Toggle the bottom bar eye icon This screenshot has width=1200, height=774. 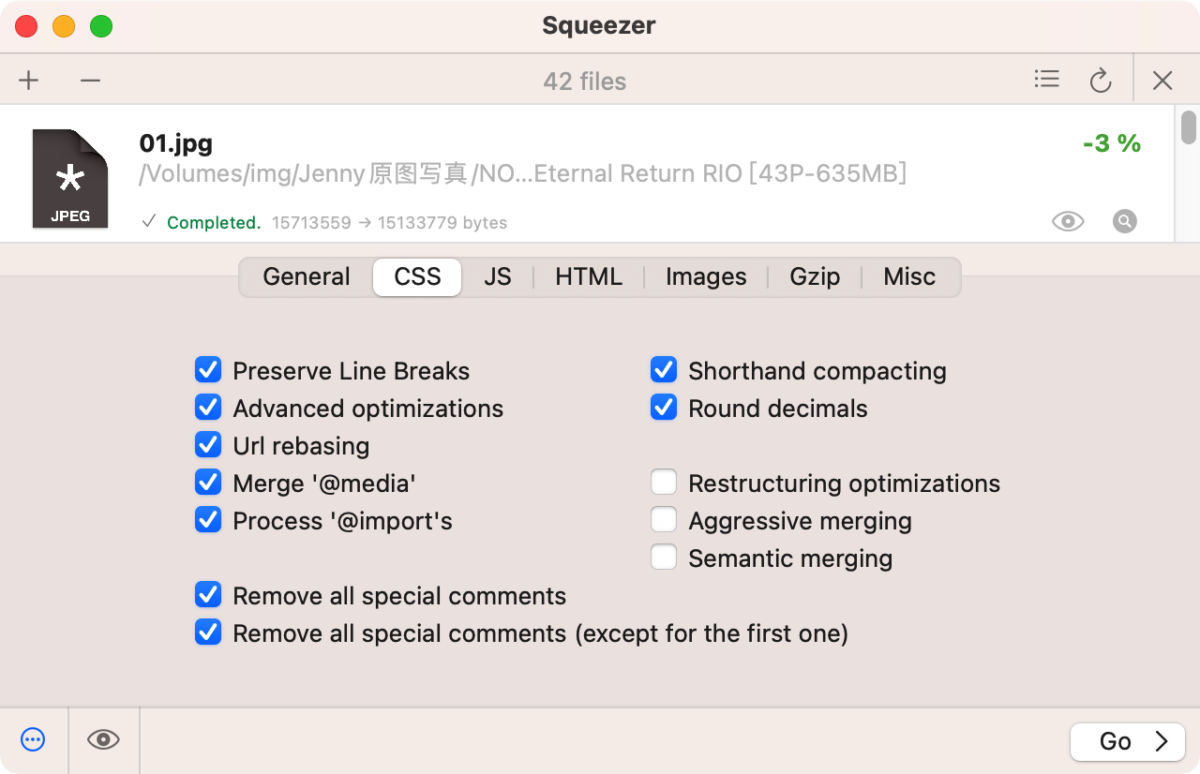[x=103, y=740]
